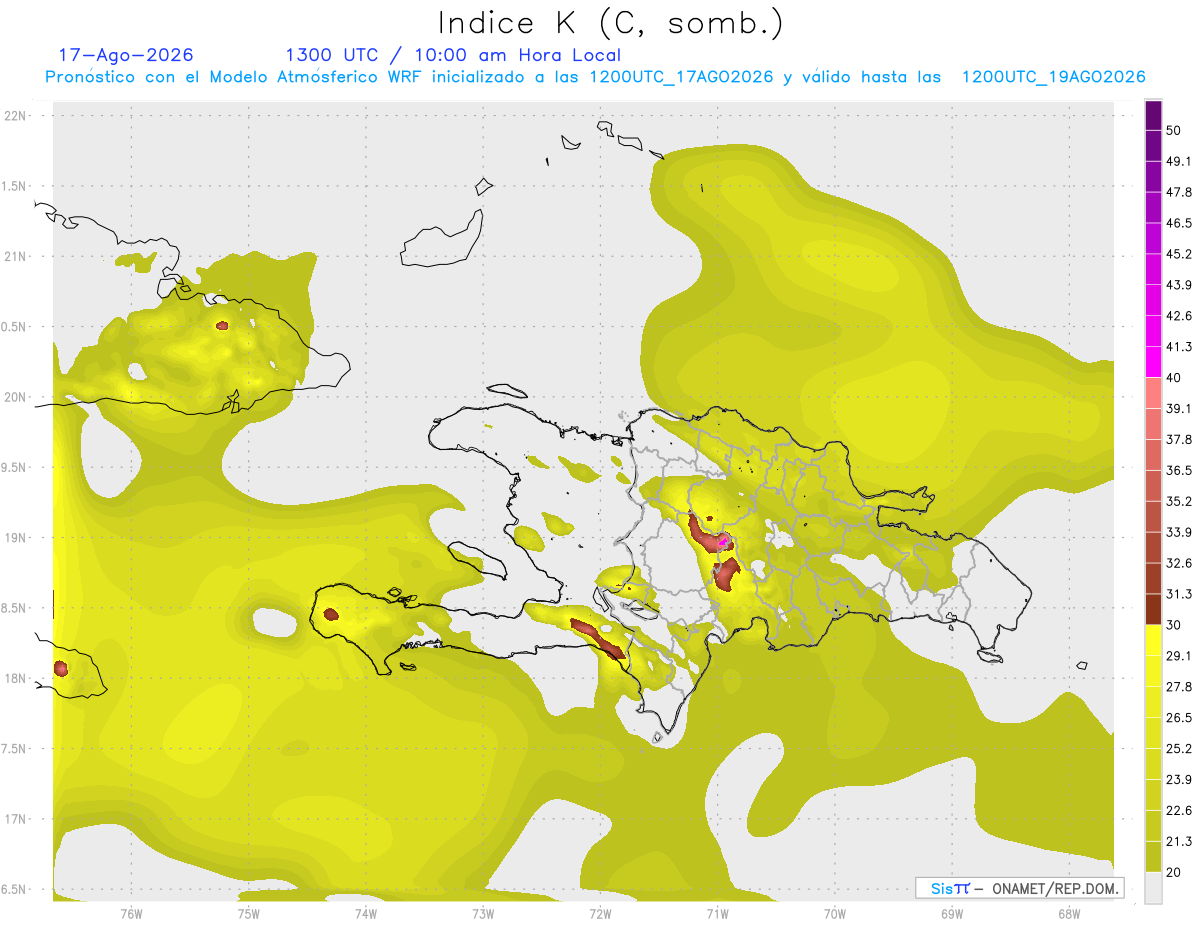The image size is (1200, 927).
Task: Click the "1300 UTC / 10:00 am Hora Local" text
Action: pyautogui.click(x=453, y=55)
